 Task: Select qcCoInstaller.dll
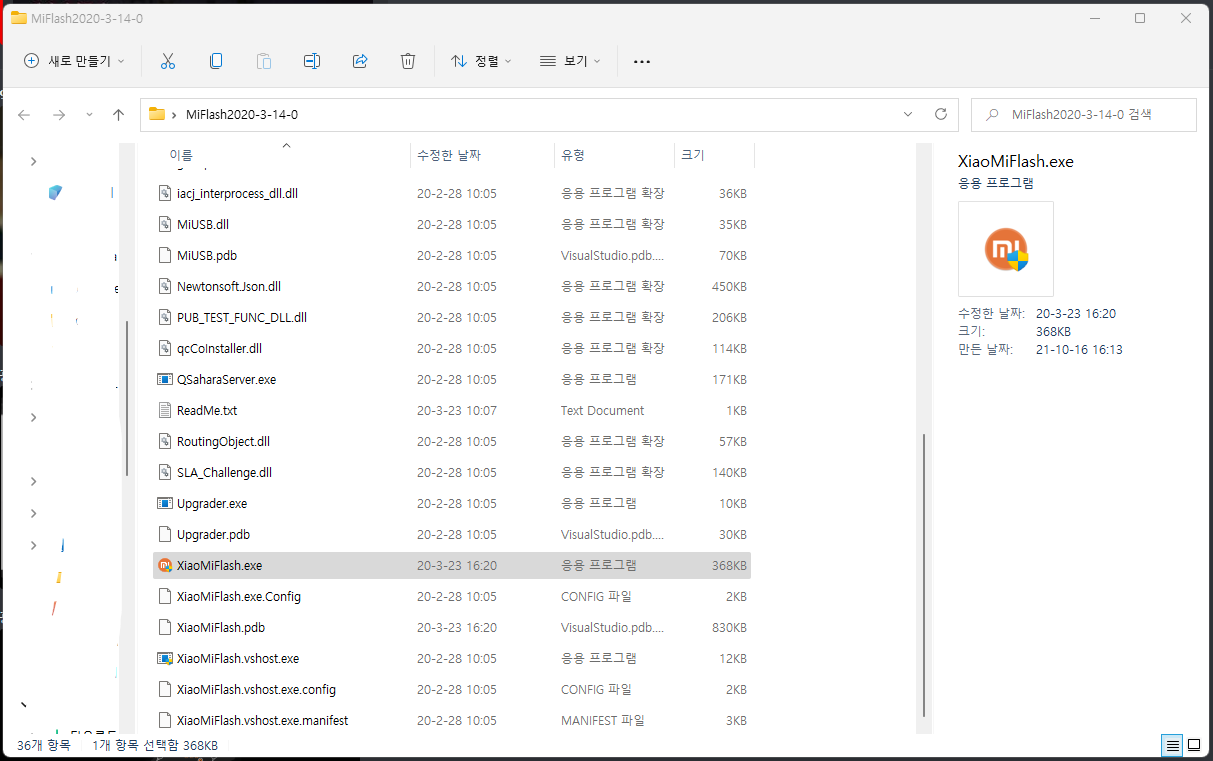point(452,348)
